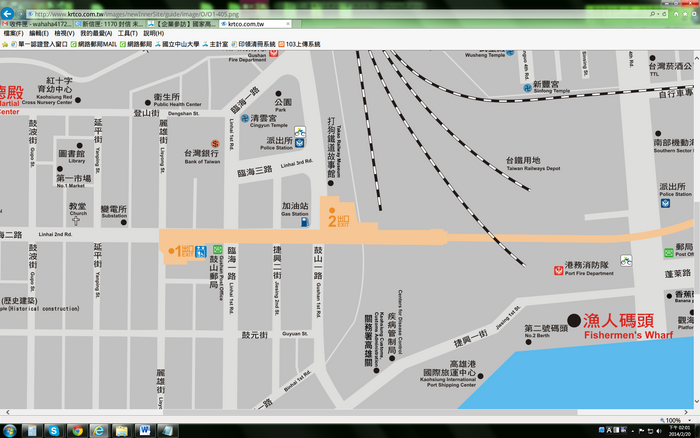Screen dimensions: 700x438
Task: Click the Windows Start orb
Action: pos(9,431)
